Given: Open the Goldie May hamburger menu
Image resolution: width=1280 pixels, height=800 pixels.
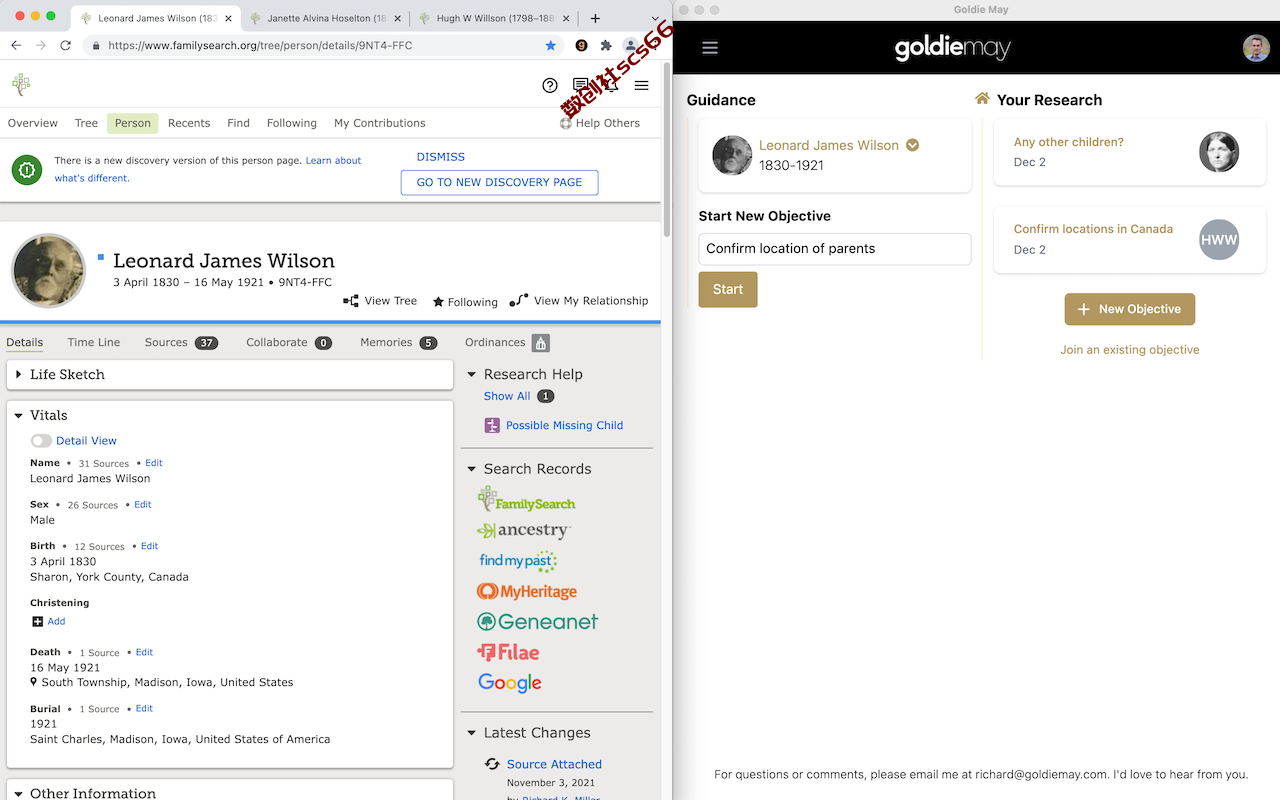Looking at the screenshot, I should point(710,48).
